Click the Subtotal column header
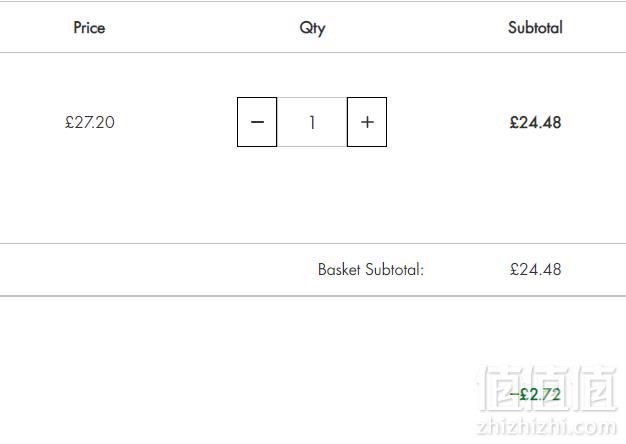This screenshot has width=626, height=444. 535,28
